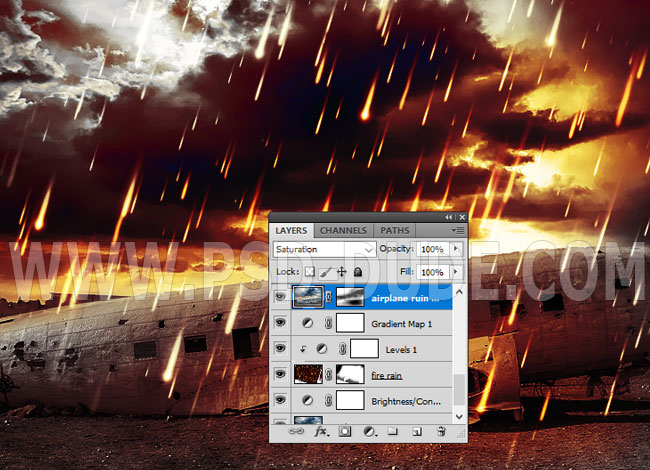Create new fill or adjustment layer
The image size is (650, 470).
coord(369,432)
